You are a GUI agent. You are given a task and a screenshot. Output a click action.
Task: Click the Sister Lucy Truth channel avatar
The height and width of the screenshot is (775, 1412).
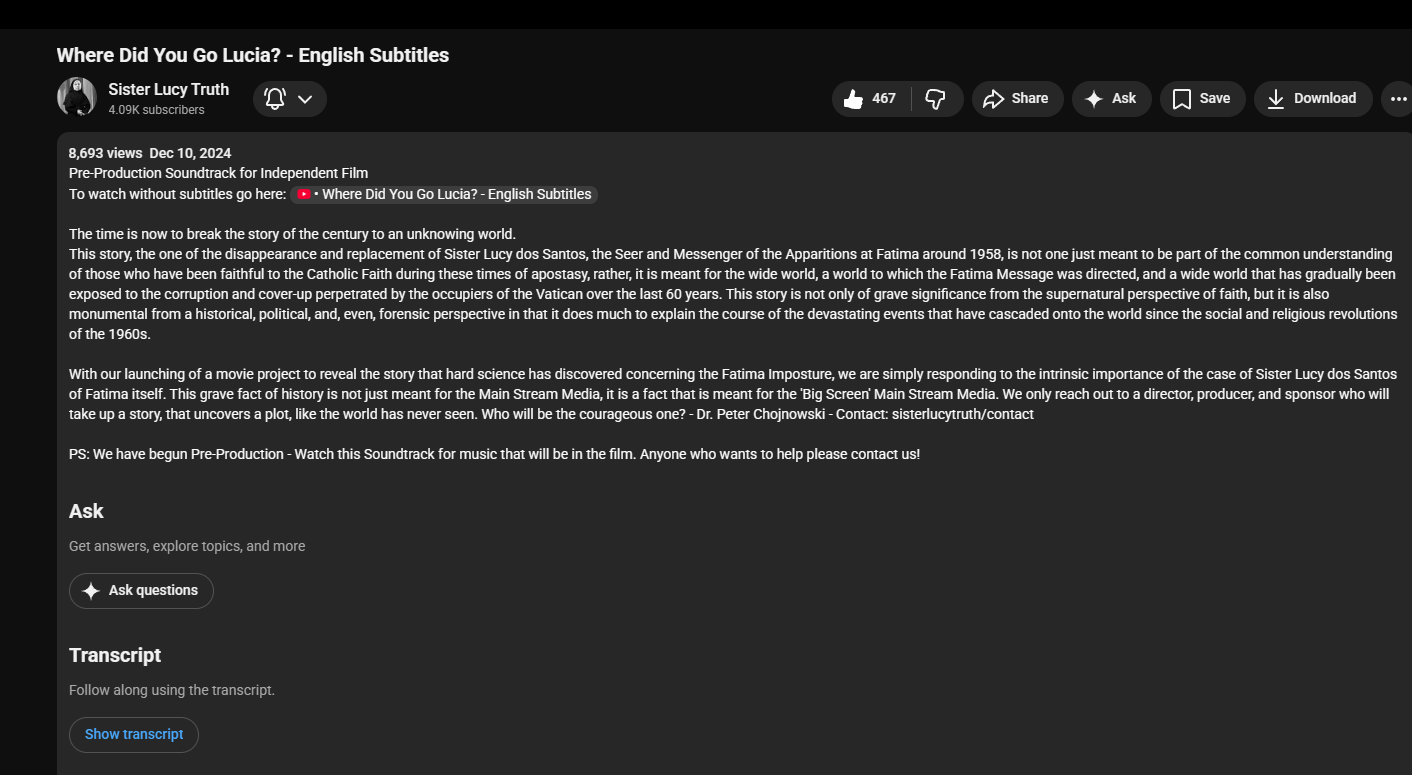coord(77,97)
